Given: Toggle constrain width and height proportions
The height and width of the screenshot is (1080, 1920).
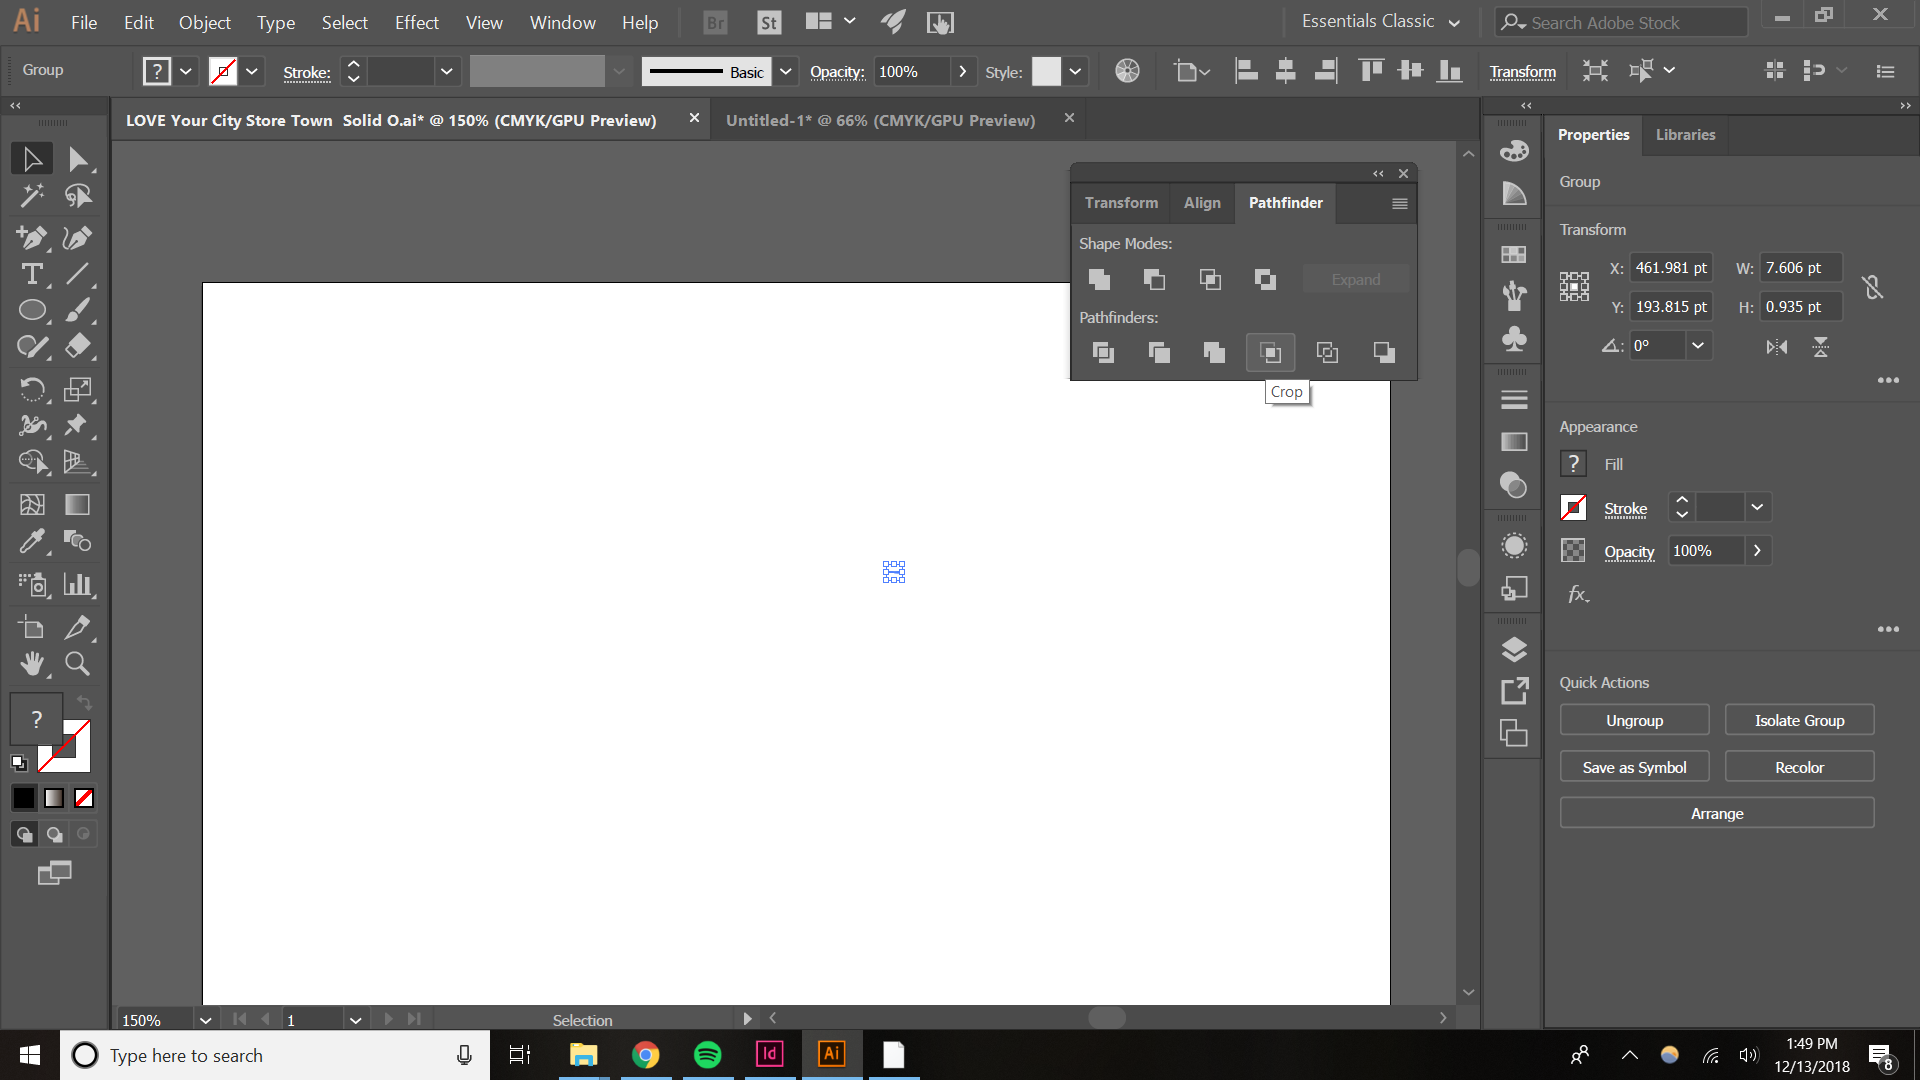Looking at the screenshot, I should (1872, 287).
